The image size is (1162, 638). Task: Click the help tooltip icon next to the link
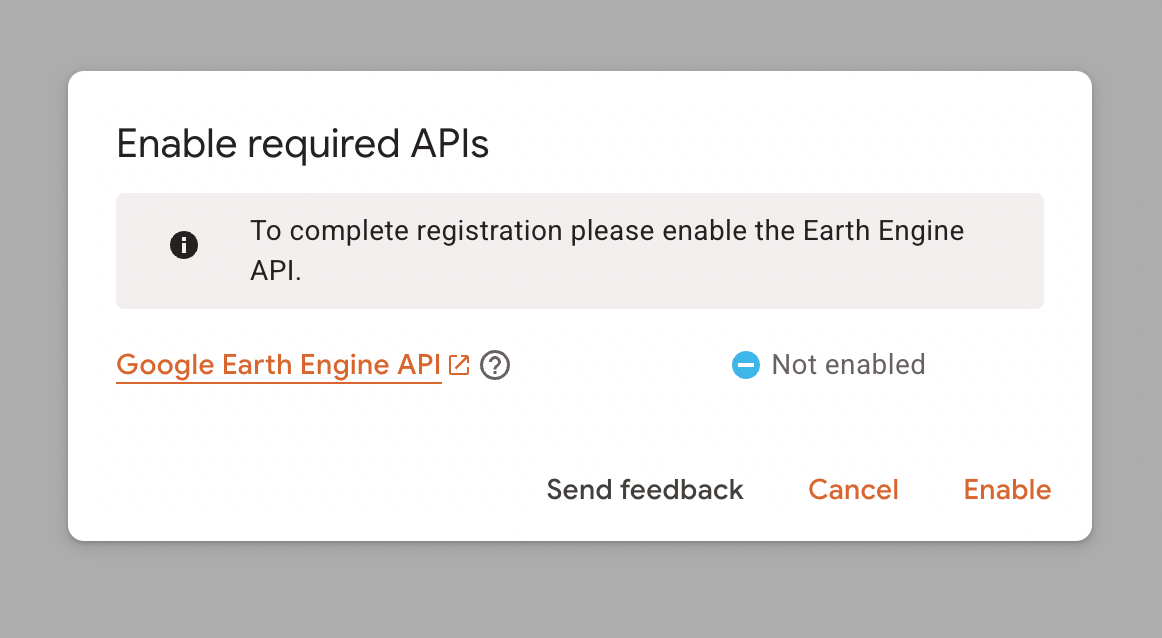[x=494, y=365]
